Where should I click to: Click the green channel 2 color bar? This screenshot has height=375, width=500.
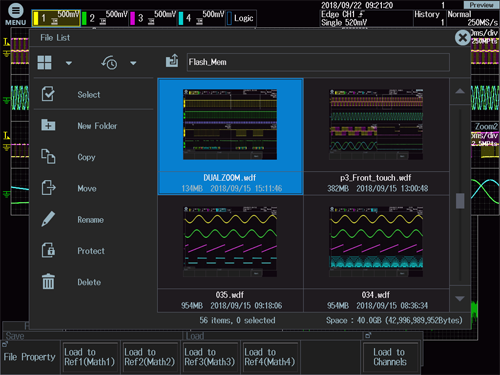click(84, 18)
